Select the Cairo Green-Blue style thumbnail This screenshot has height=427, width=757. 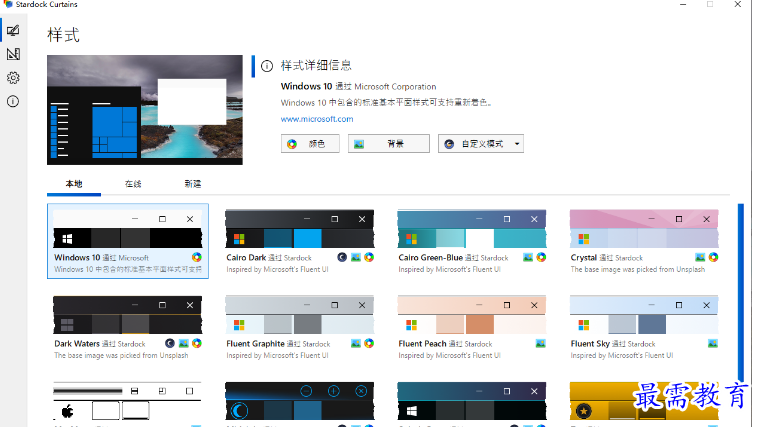(x=472, y=229)
